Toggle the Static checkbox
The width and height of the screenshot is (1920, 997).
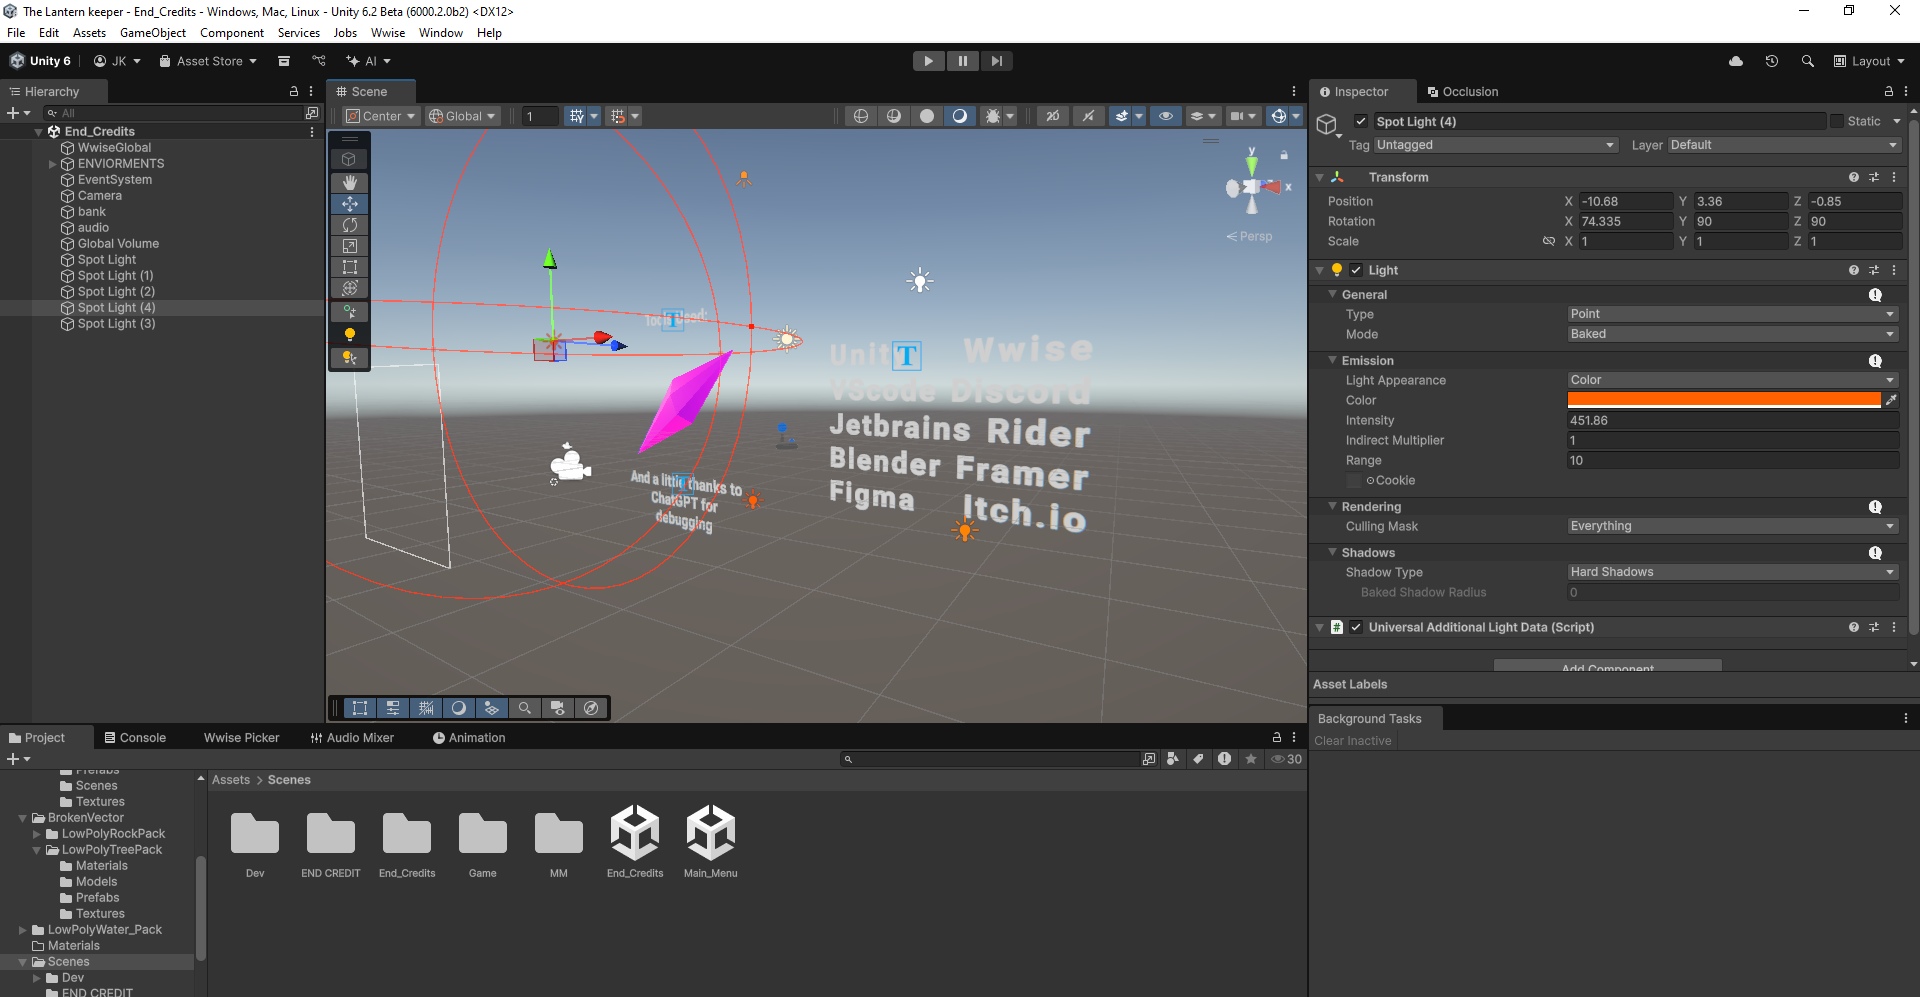tap(1837, 121)
